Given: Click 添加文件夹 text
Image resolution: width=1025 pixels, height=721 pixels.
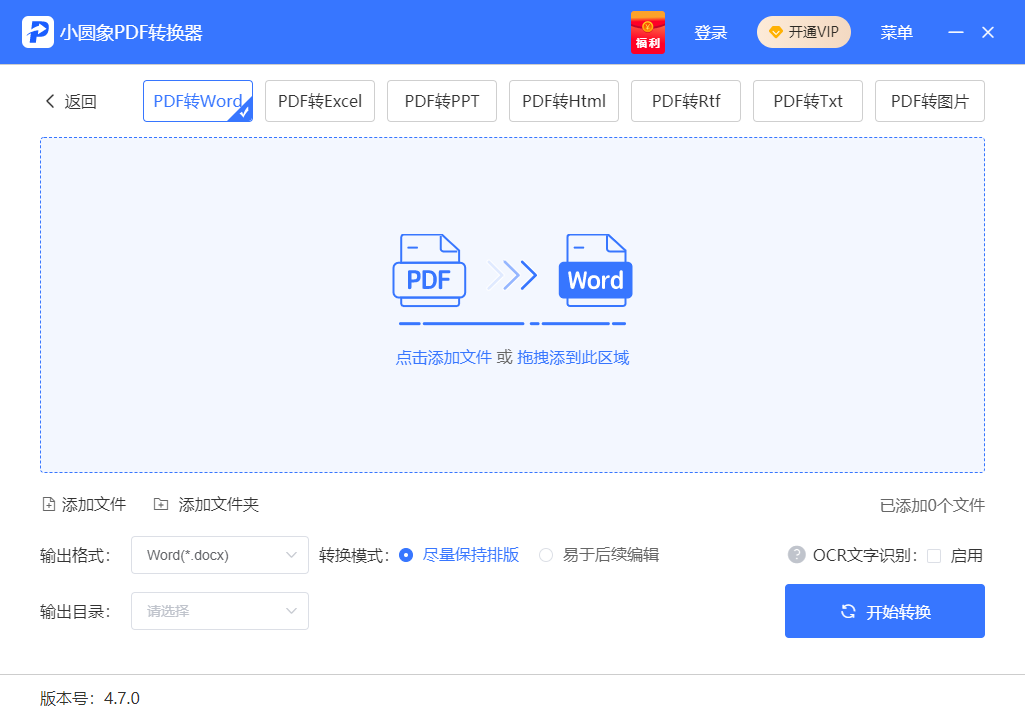Looking at the screenshot, I should (218, 504).
